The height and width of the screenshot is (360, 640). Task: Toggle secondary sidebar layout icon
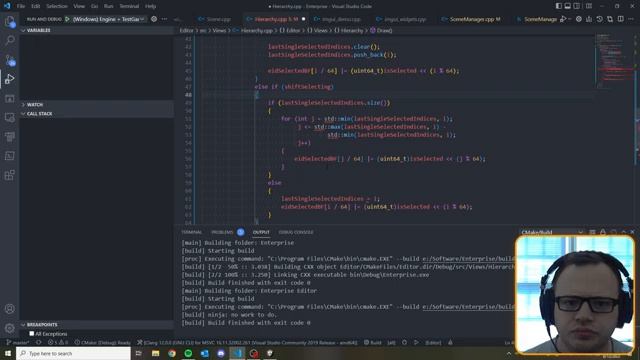tap(576, 6)
